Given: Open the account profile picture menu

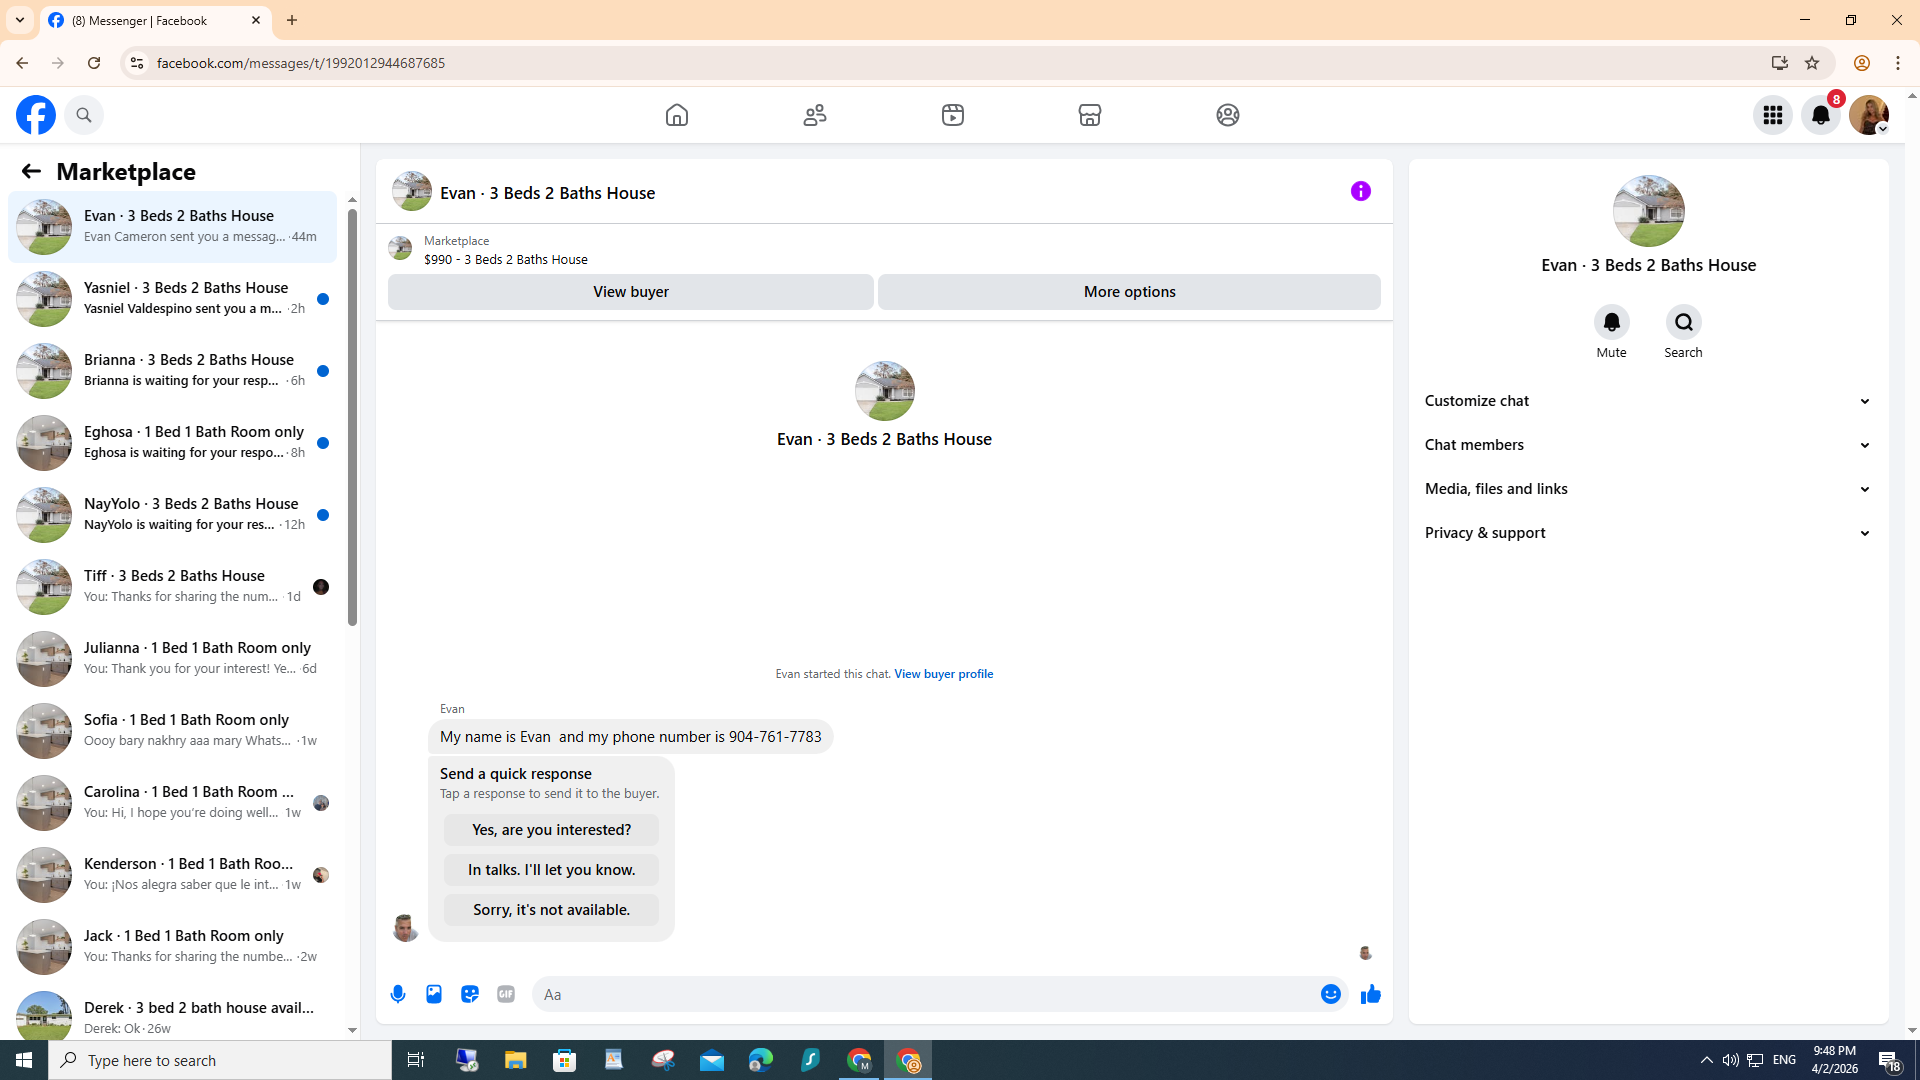Looking at the screenshot, I should [x=1869, y=115].
